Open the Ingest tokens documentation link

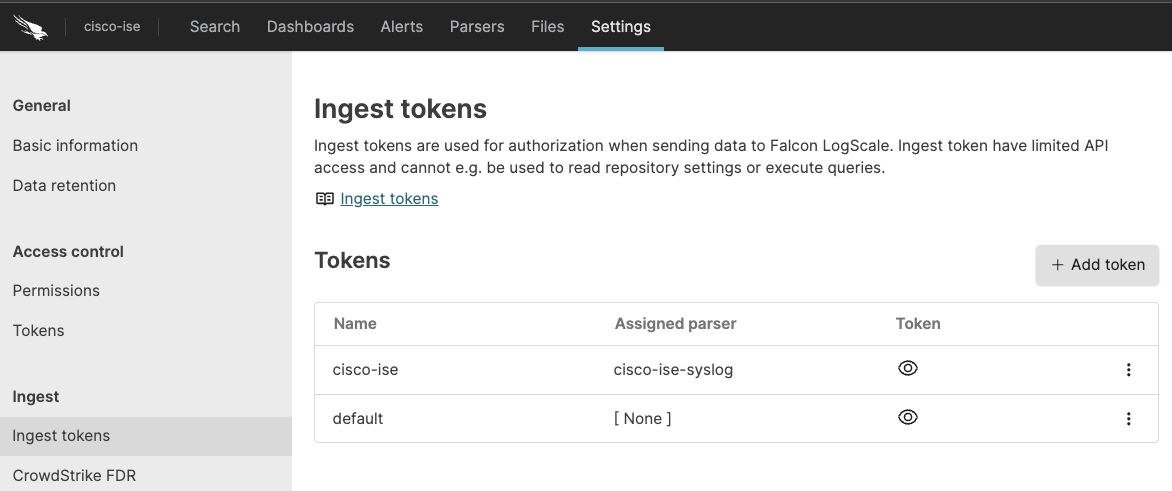pyautogui.click(x=389, y=198)
